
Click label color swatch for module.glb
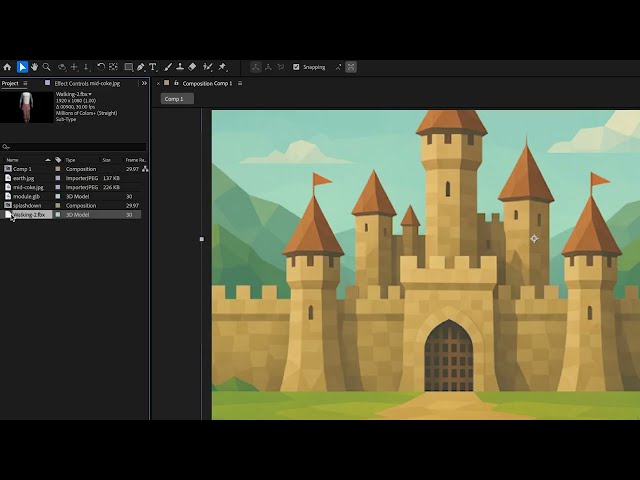coord(58,196)
